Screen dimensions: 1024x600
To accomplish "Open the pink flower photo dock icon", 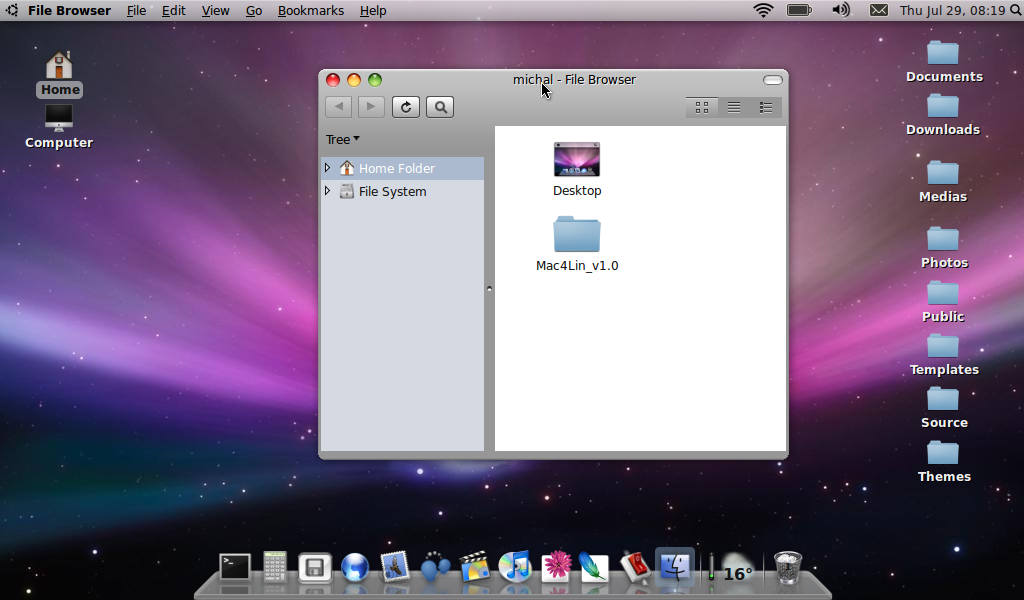I will click(x=556, y=566).
